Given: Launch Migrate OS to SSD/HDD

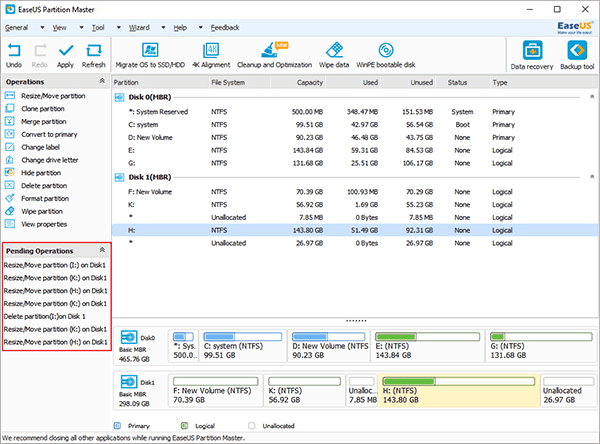Looking at the screenshot, I should coord(150,56).
